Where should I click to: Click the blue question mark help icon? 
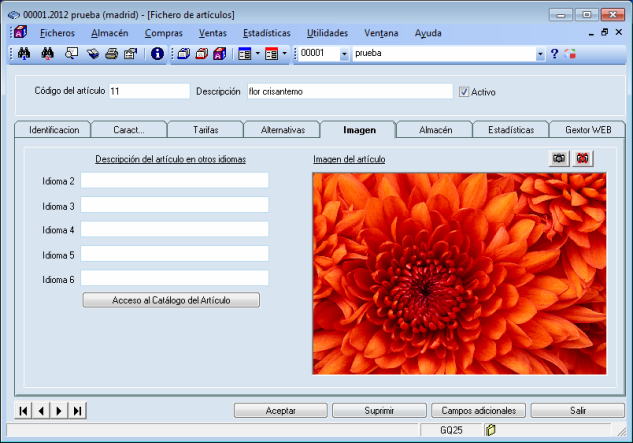[x=554, y=53]
